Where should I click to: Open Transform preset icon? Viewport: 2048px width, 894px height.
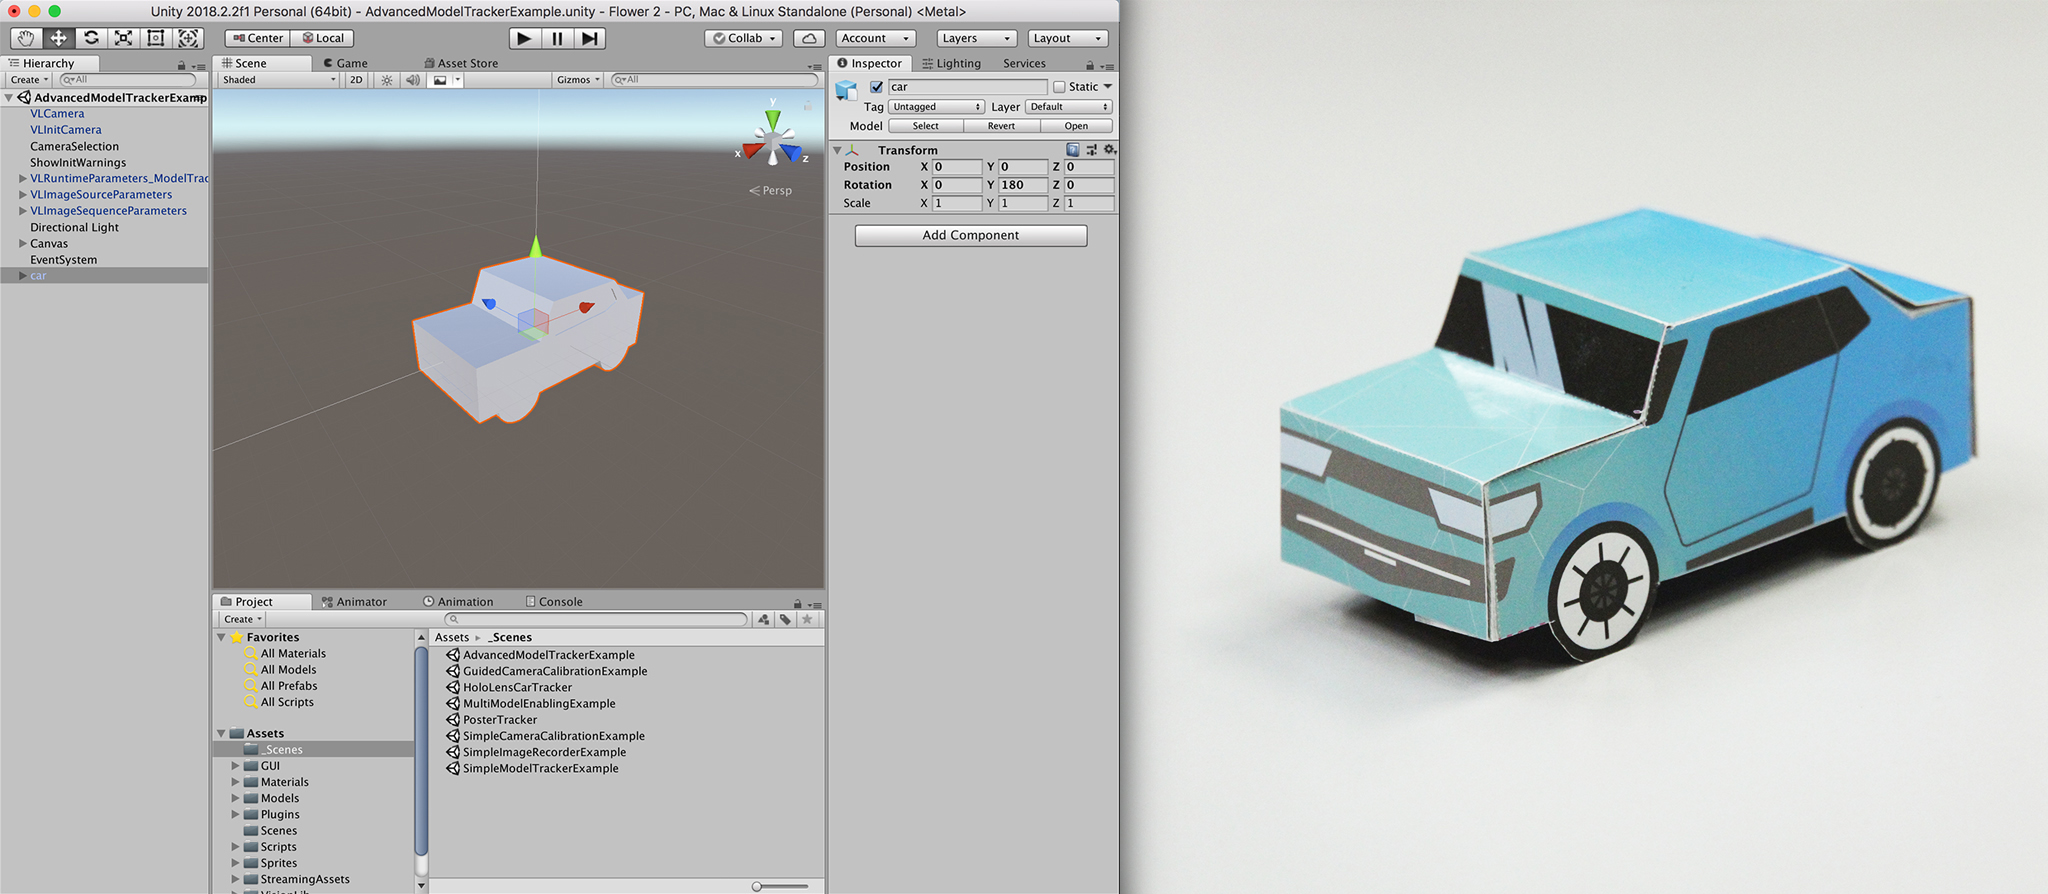click(x=1091, y=150)
